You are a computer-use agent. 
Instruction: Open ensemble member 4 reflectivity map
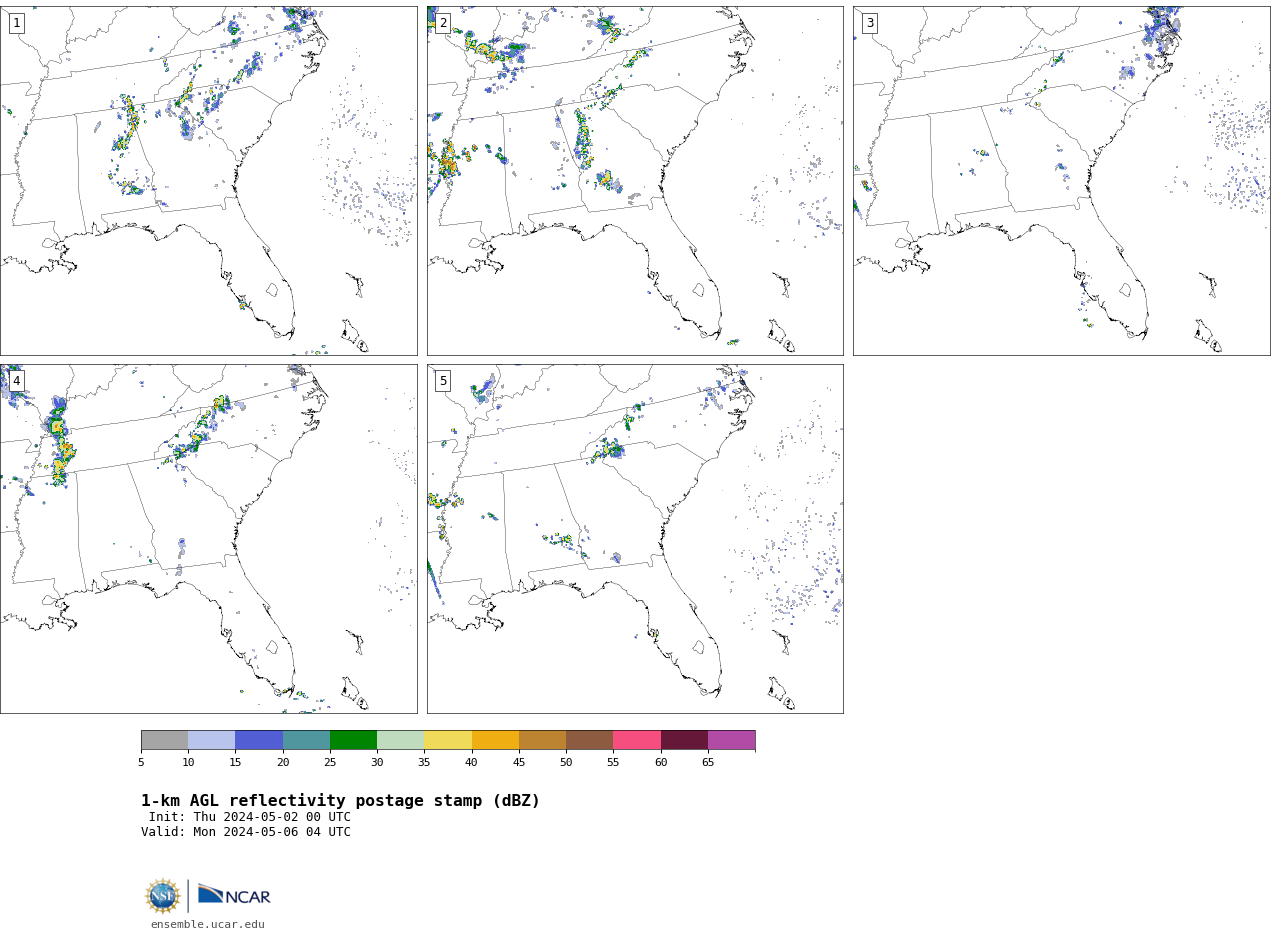pos(208,539)
